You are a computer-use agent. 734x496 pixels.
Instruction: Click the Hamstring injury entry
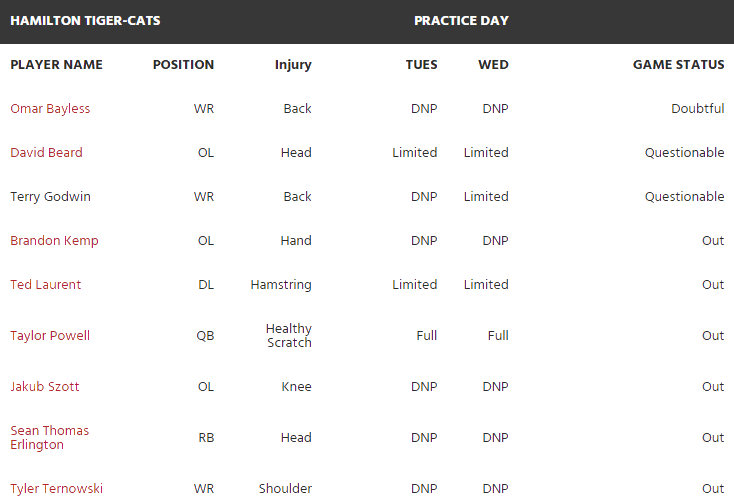[x=281, y=285]
